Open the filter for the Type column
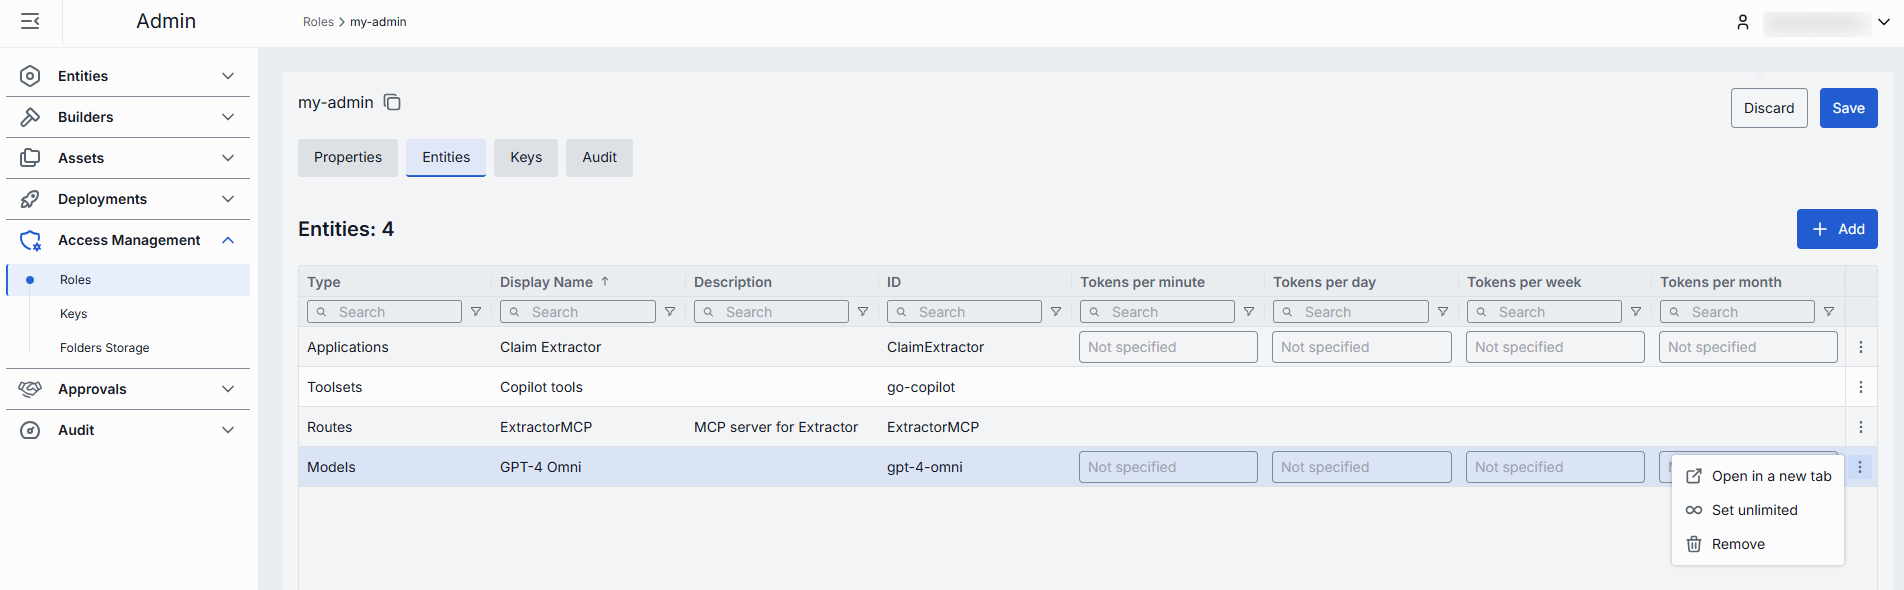 coord(476,312)
